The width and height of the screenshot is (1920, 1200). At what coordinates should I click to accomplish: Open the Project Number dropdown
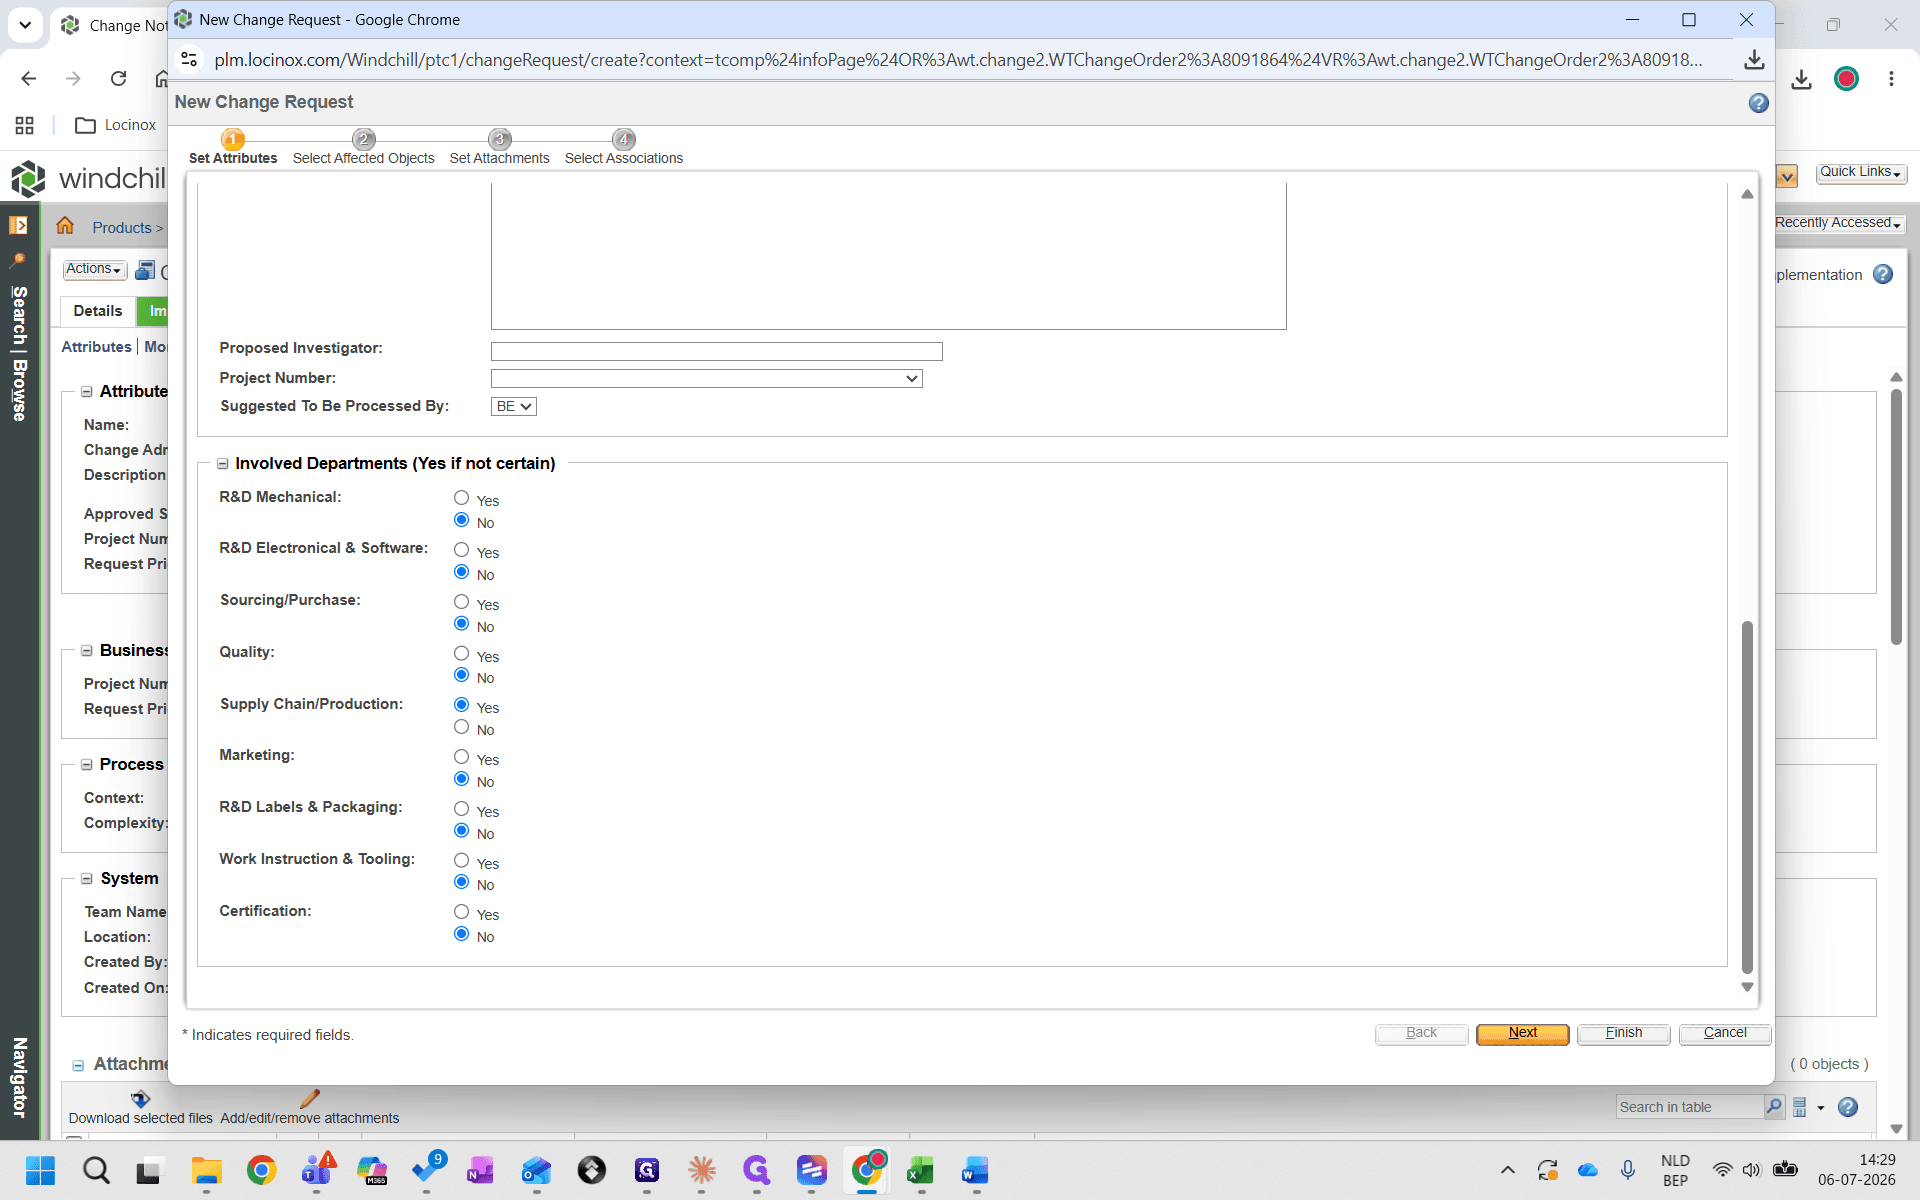706,378
